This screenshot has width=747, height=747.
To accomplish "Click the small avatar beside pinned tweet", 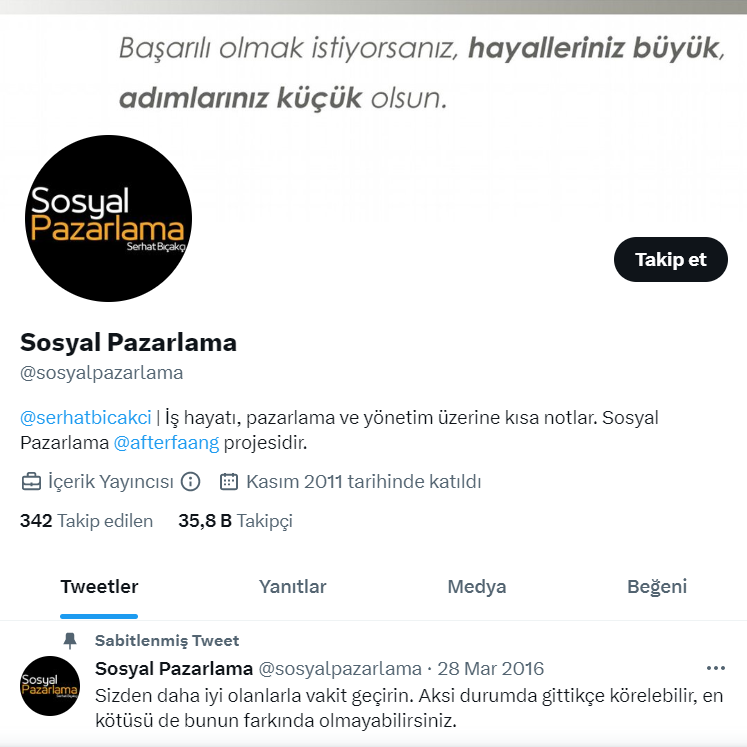I will [50, 686].
